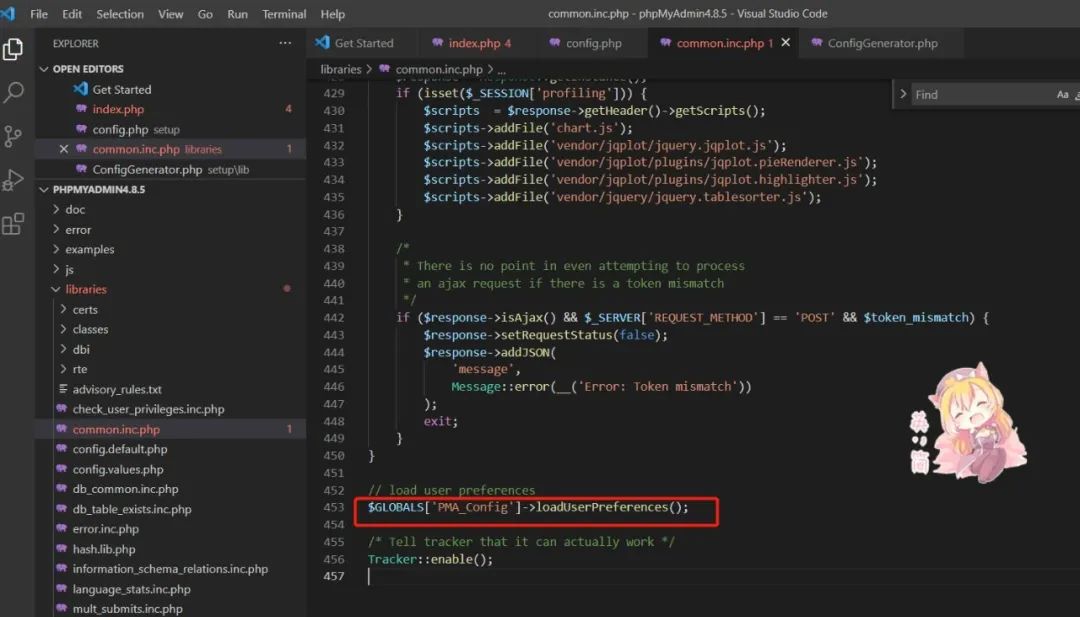This screenshot has height=617, width=1080.
Task: Open the Go menu
Action: (x=205, y=14)
